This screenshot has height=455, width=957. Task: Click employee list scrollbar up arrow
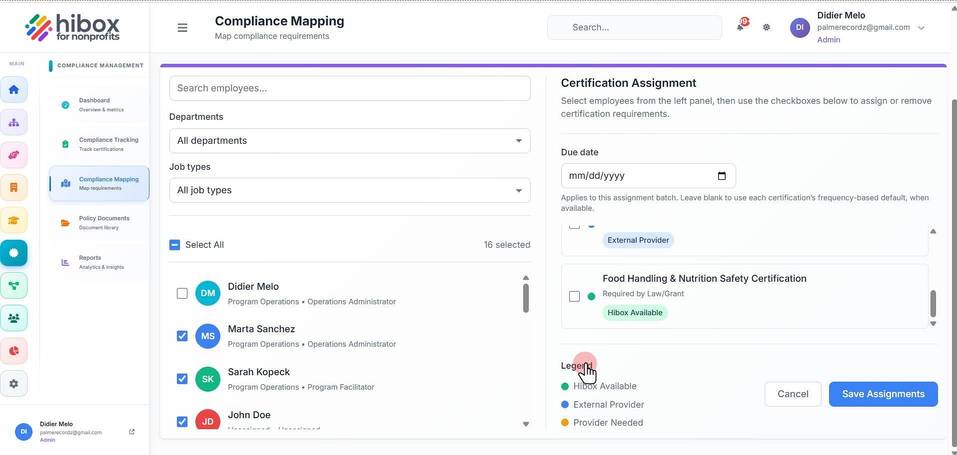(x=526, y=278)
